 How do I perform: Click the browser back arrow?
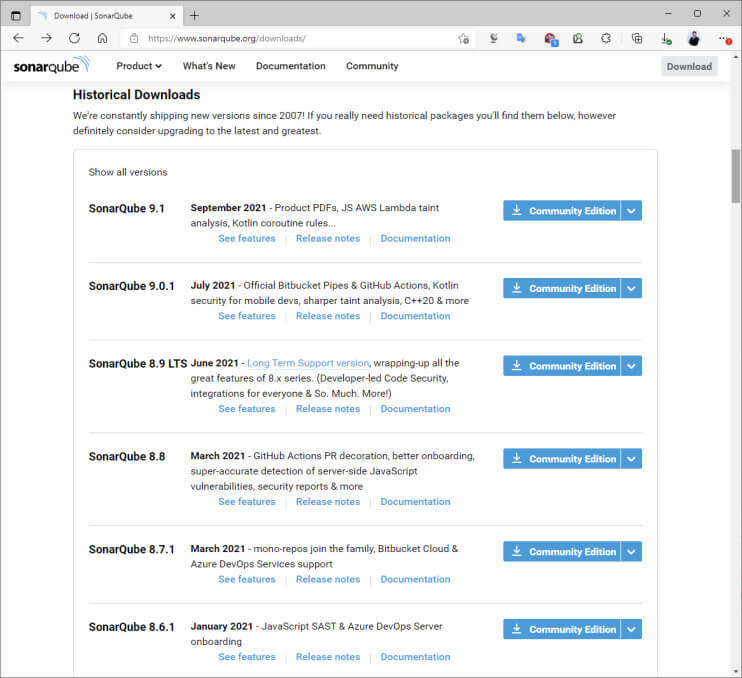pos(18,38)
